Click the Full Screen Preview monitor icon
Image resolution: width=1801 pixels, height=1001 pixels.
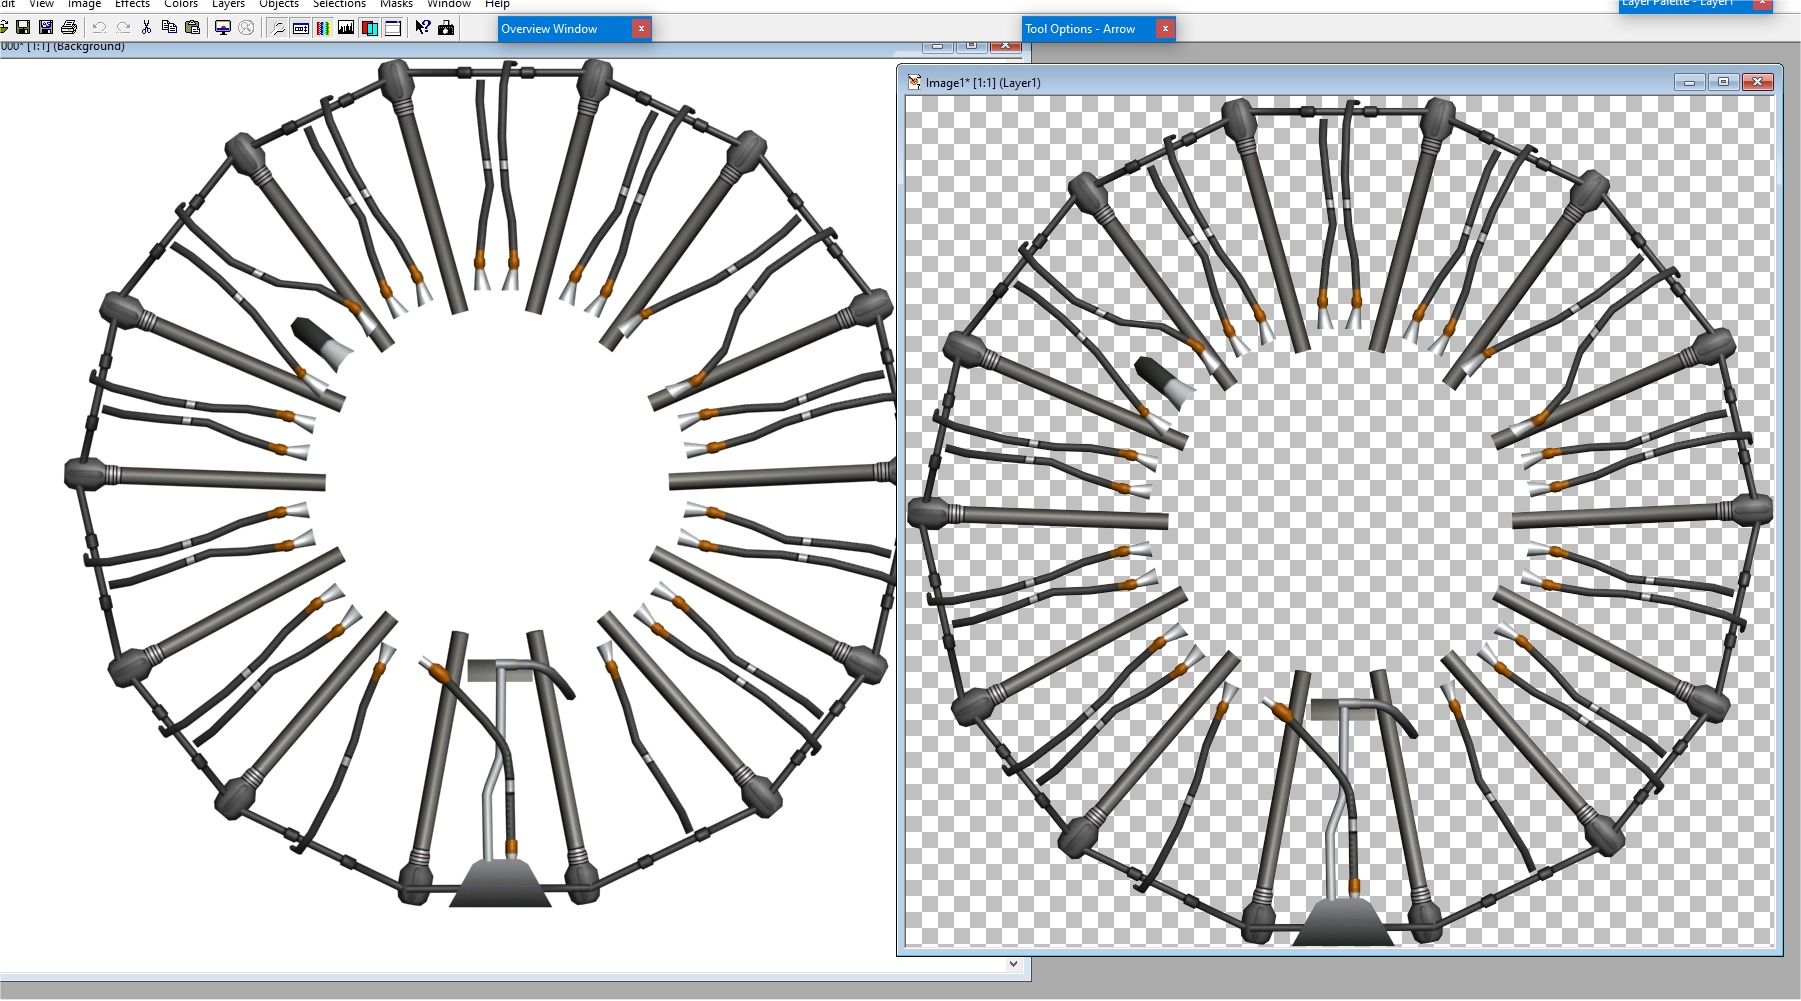point(222,28)
